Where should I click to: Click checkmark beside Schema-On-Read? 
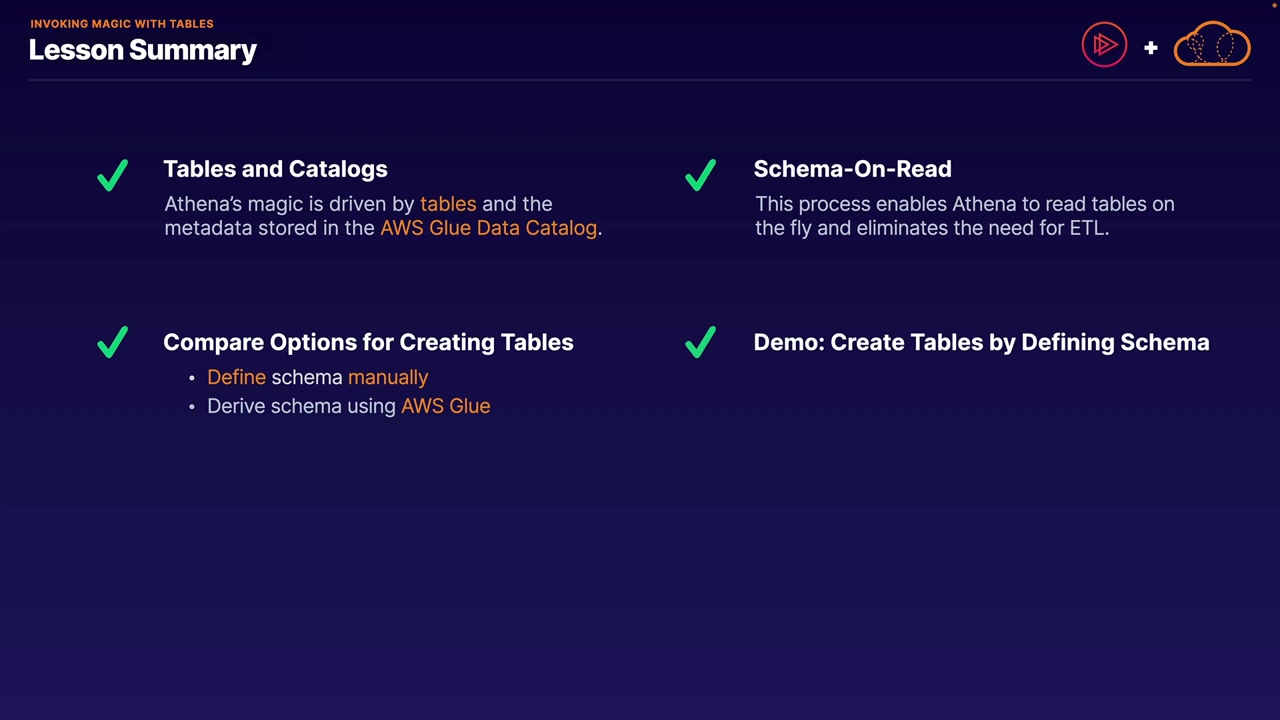[701, 175]
